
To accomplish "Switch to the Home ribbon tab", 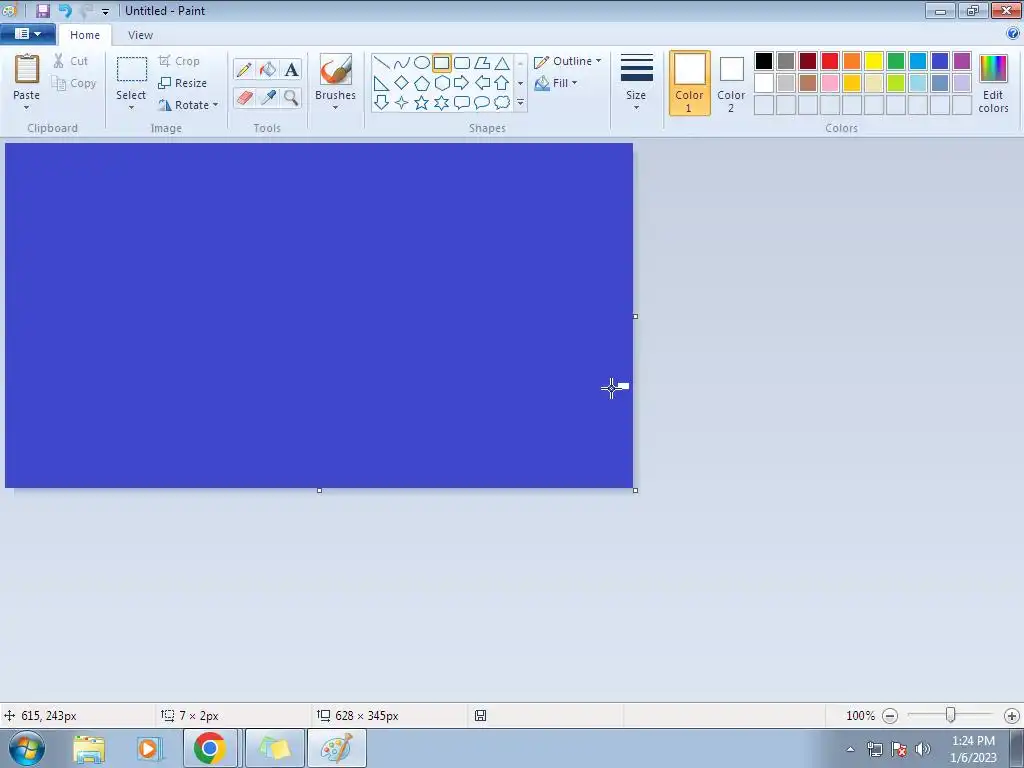I will [85, 35].
